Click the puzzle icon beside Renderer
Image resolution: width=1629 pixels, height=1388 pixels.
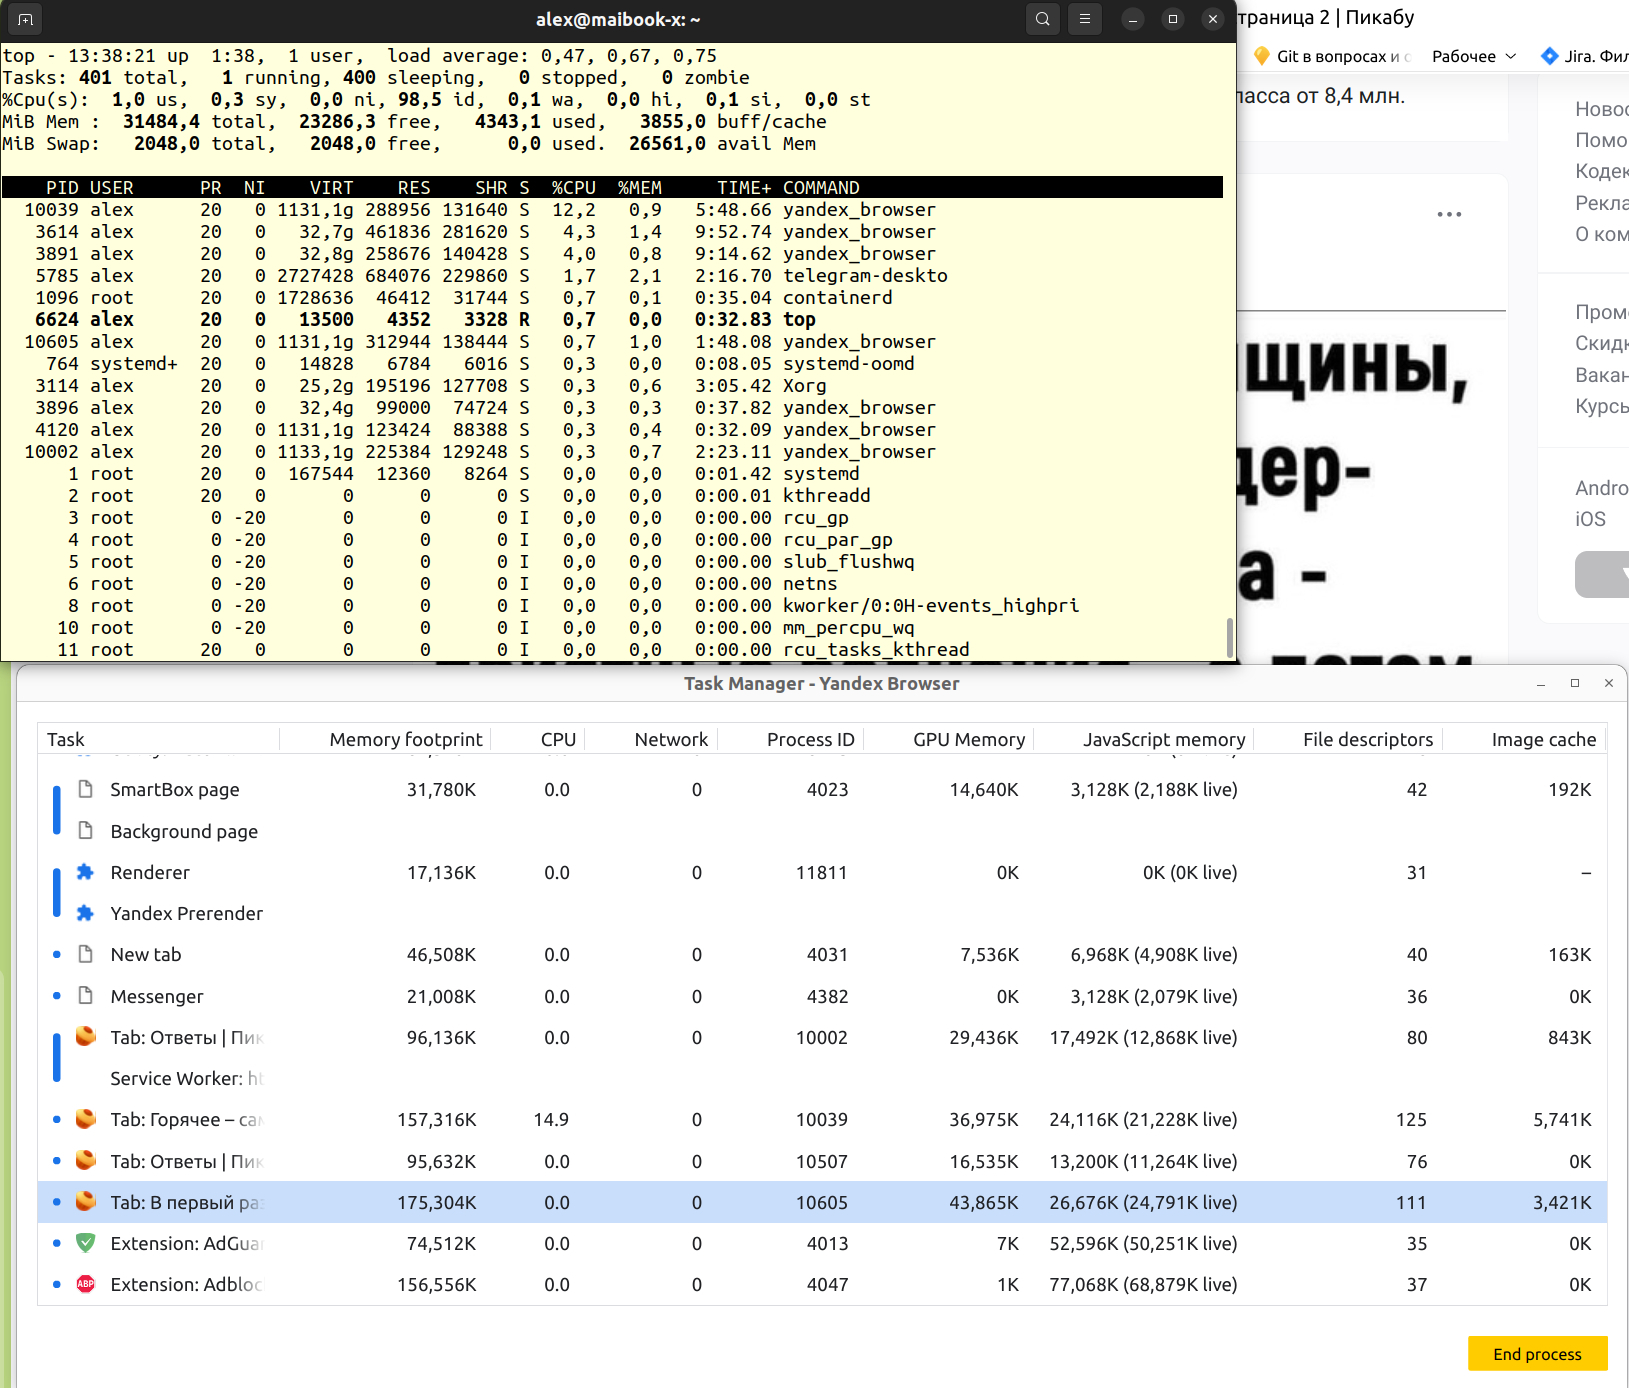click(86, 872)
